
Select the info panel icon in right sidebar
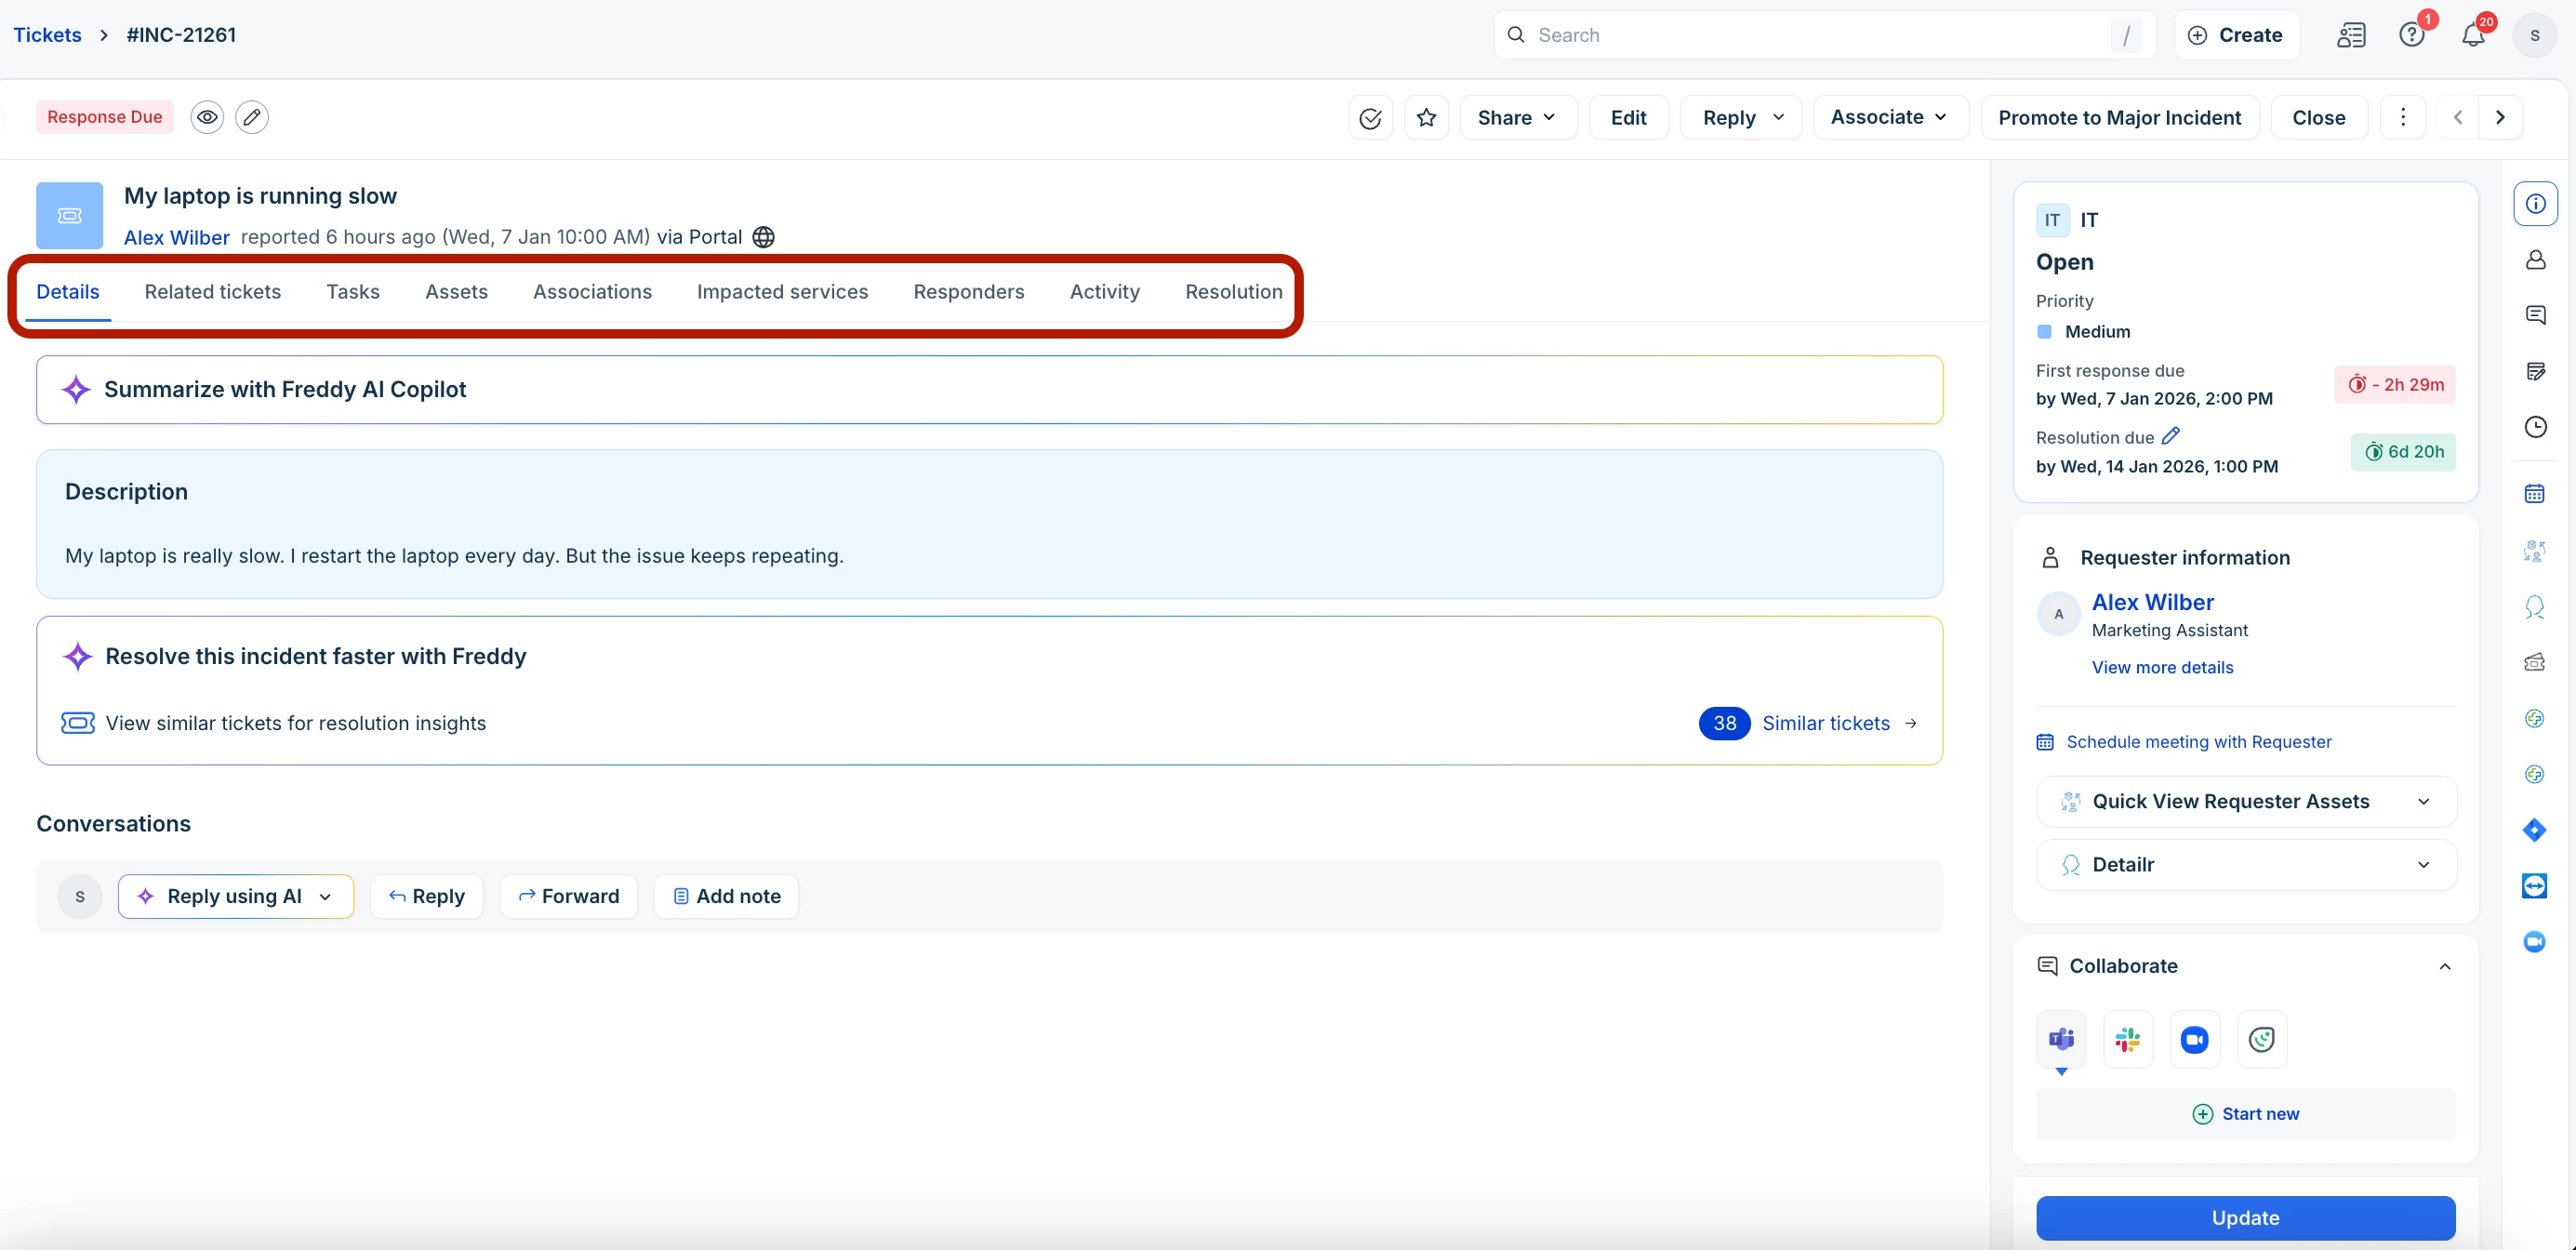[x=2535, y=204]
